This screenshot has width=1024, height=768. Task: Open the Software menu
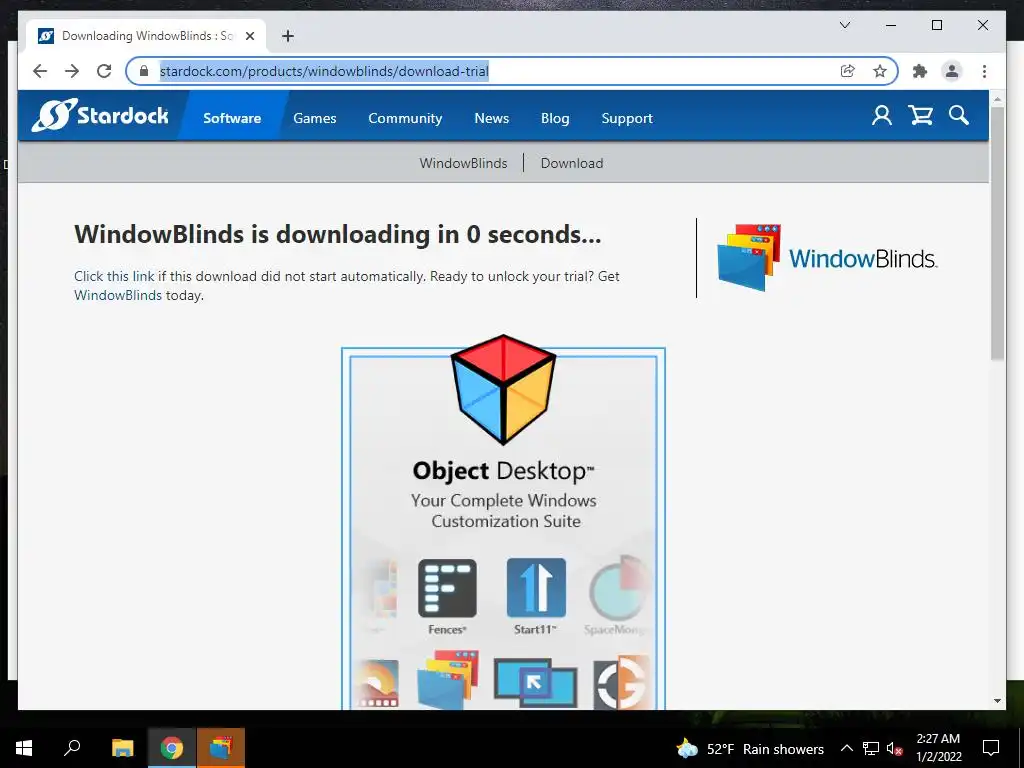pyautogui.click(x=232, y=118)
